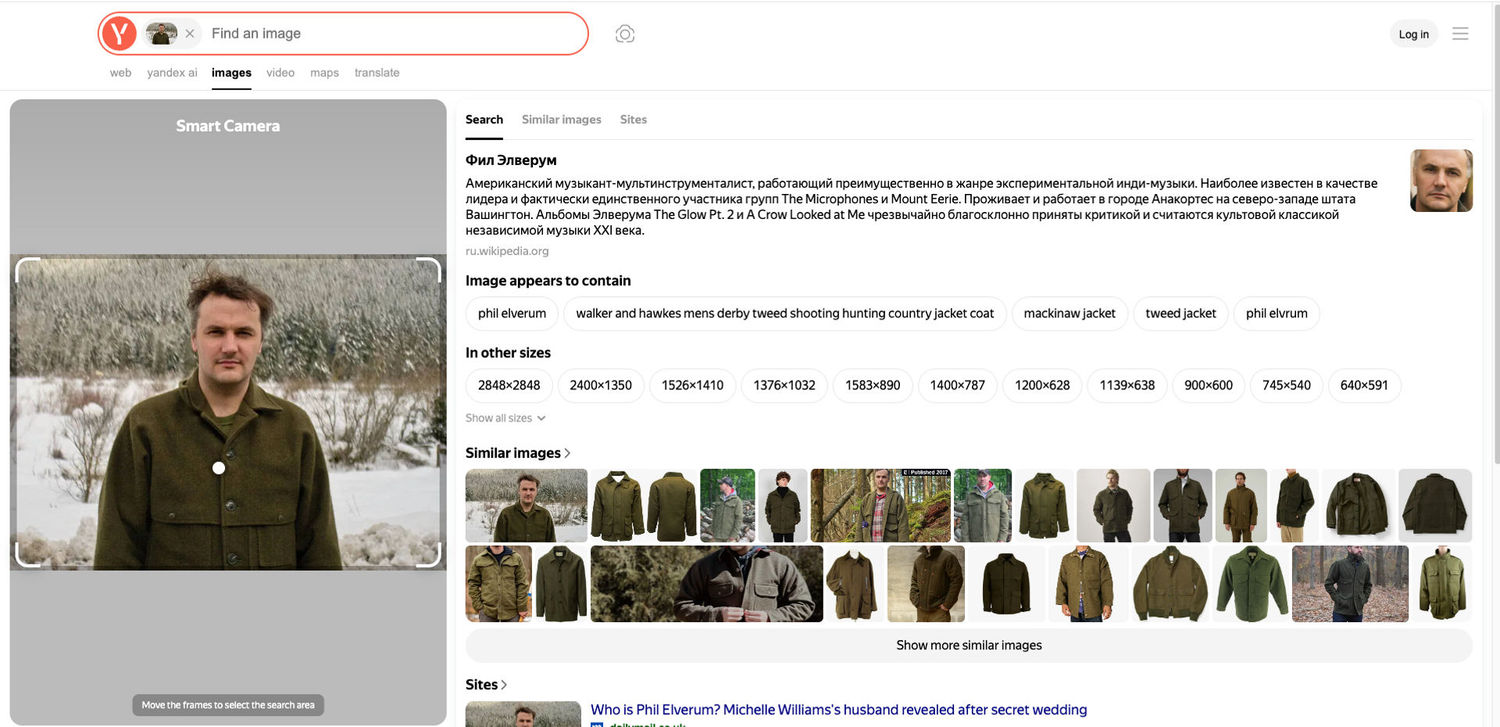Choose the 1526×1410 size
The width and height of the screenshot is (1500, 727).
(693, 385)
